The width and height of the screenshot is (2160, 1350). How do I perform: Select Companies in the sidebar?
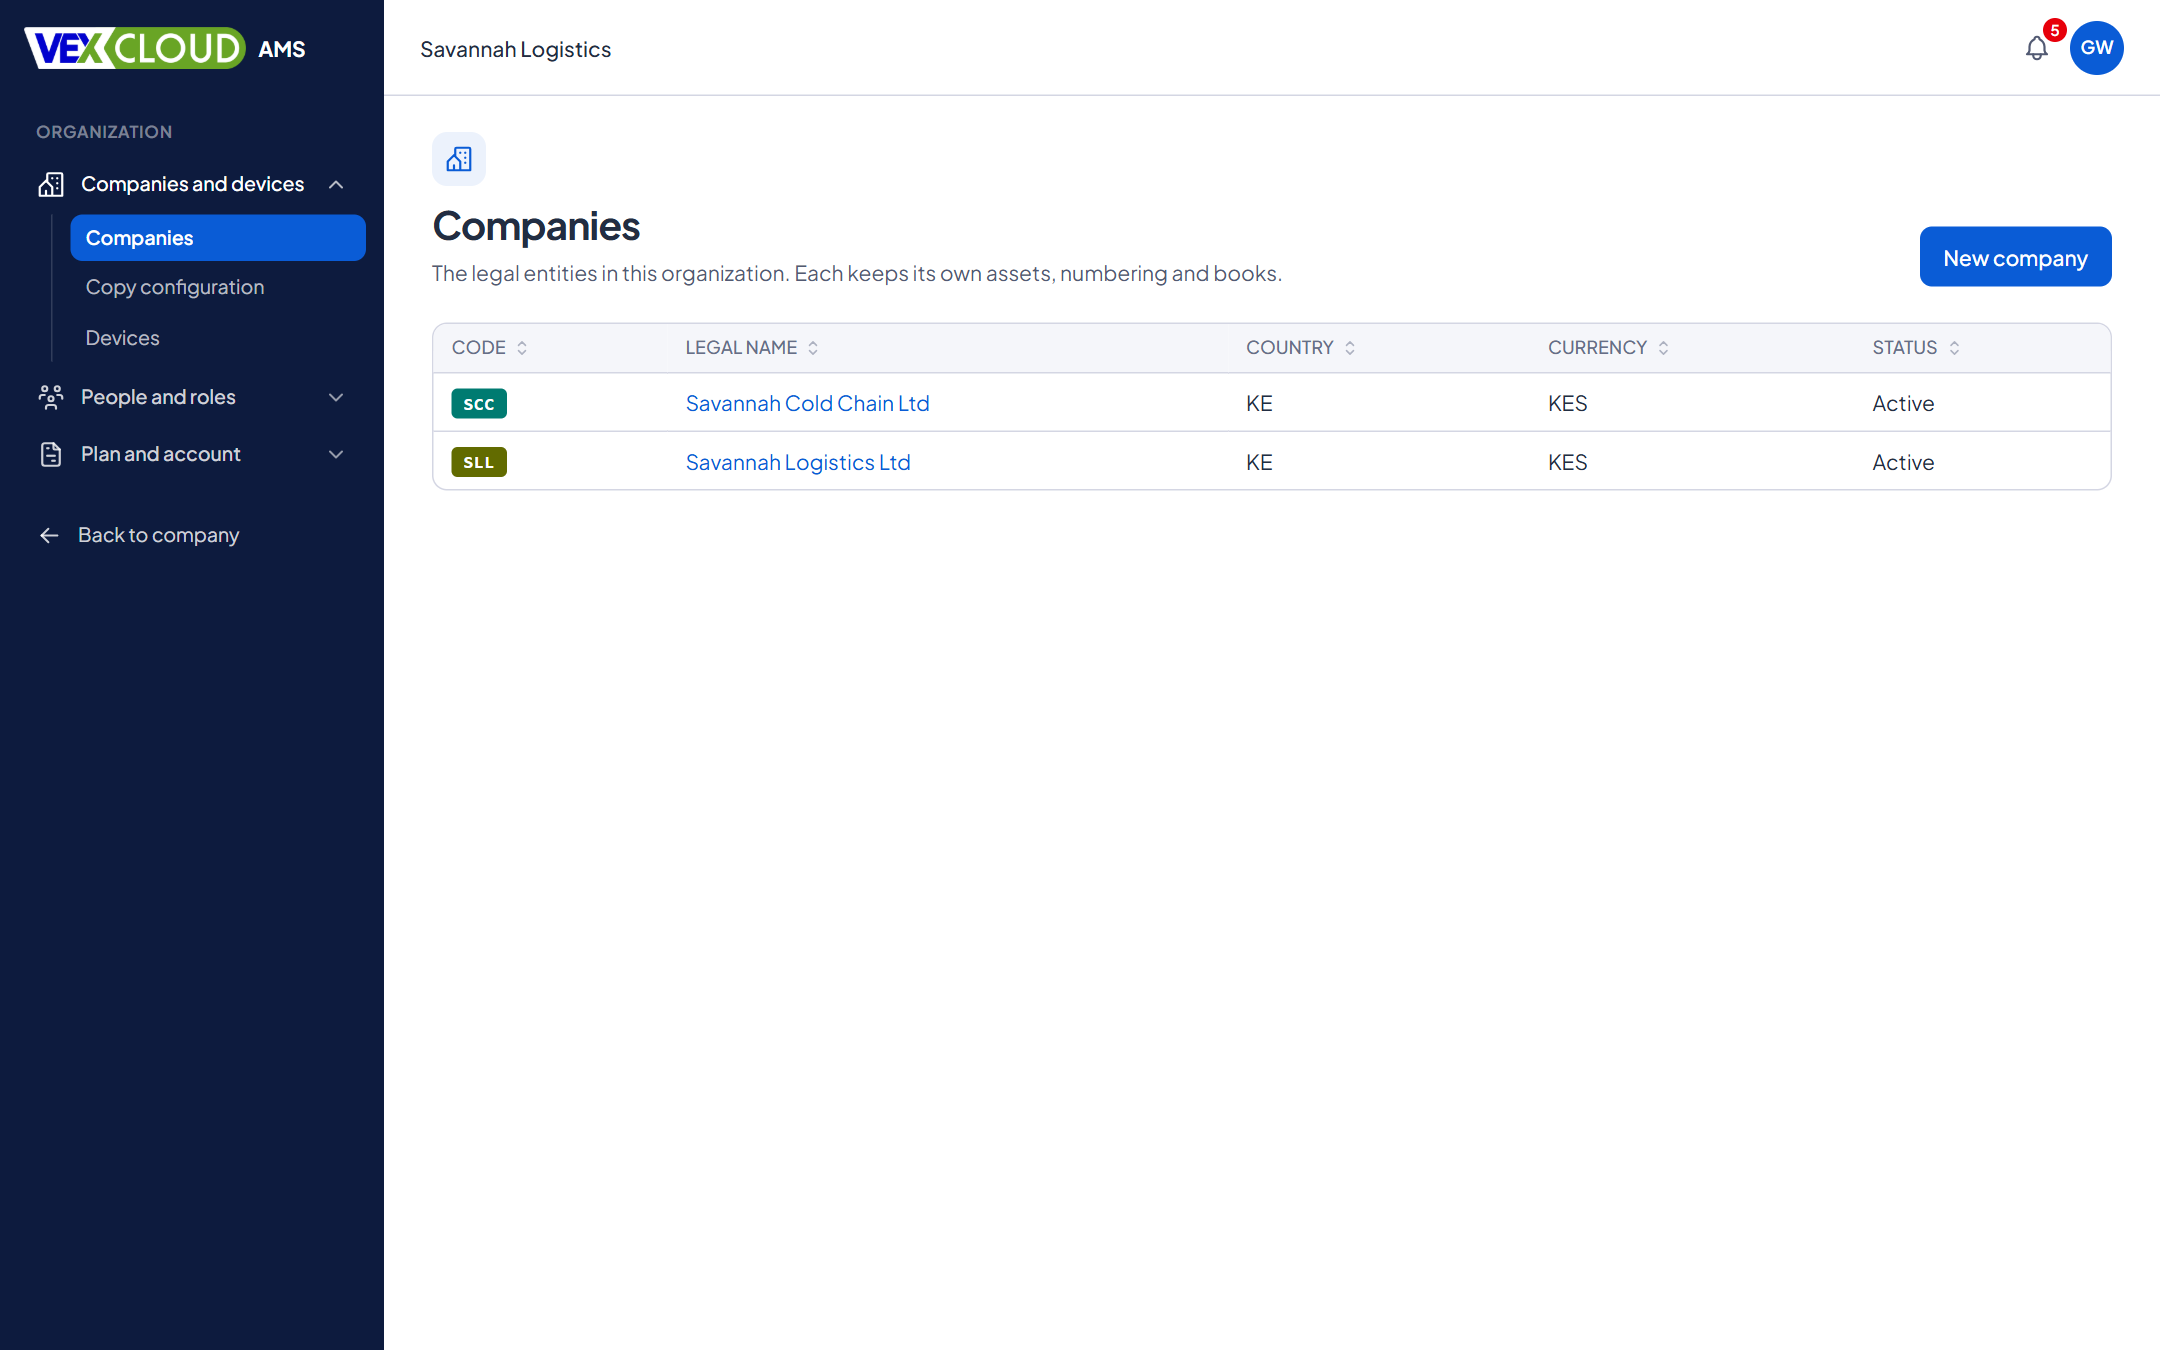[218, 238]
